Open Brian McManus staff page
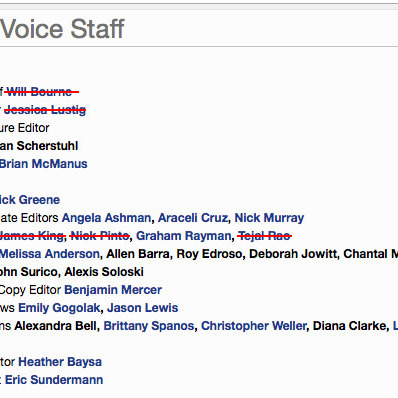Screen dimensions: 398x398 [x=43, y=164]
